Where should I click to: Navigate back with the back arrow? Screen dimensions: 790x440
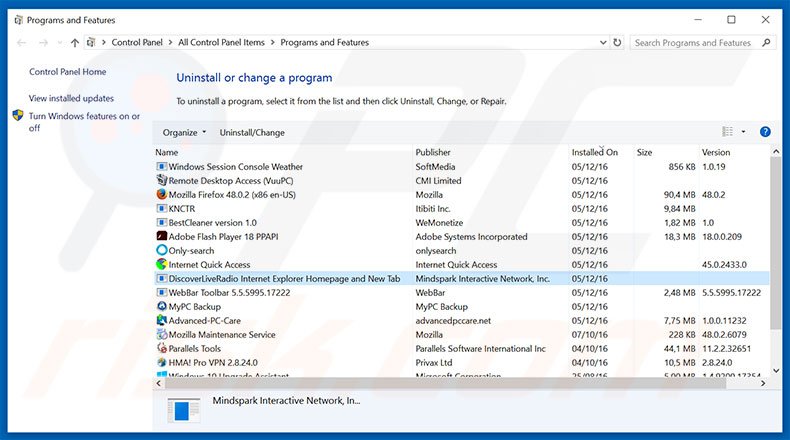22,43
